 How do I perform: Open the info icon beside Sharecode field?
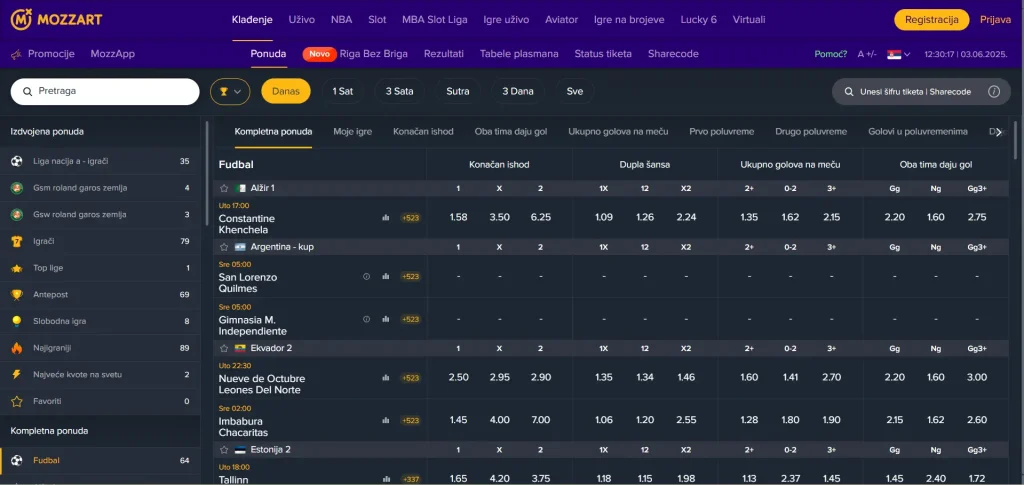[x=994, y=91]
